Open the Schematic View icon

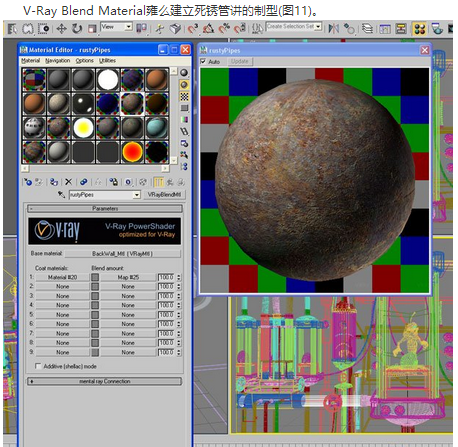(401, 29)
